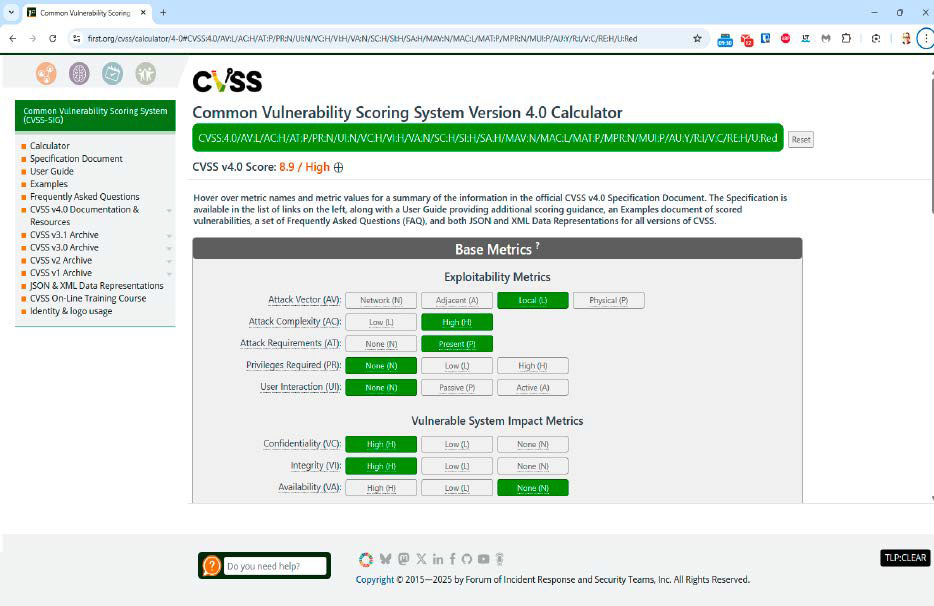Click the YouTube icon in footer
The height and width of the screenshot is (606, 934).
point(483,559)
